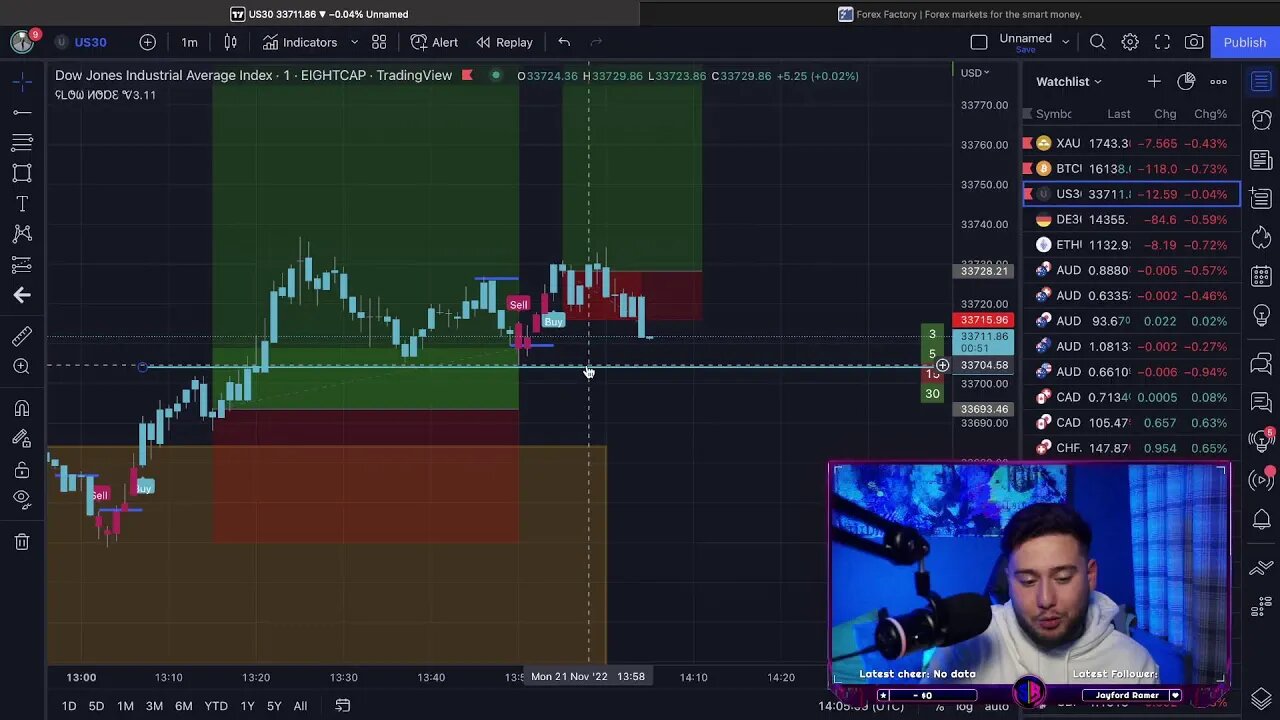This screenshot has height=720, width=1280.
Task: Open Ideas lightbulb panel
Action: point(1261,316)
